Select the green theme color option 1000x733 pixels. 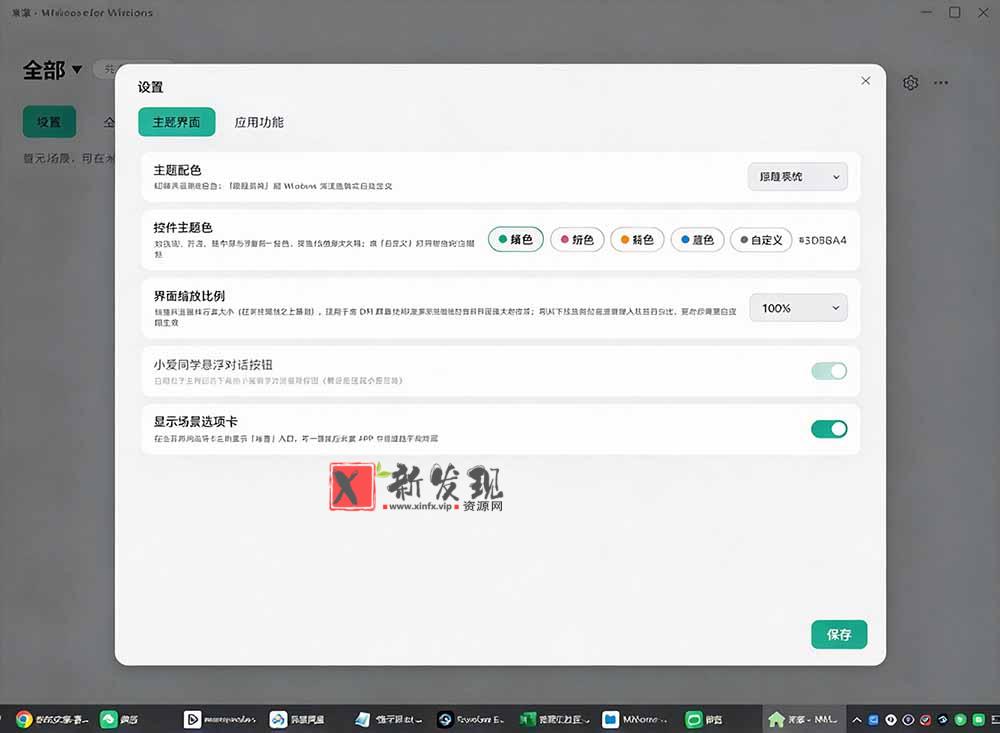[x=515, y=239]
